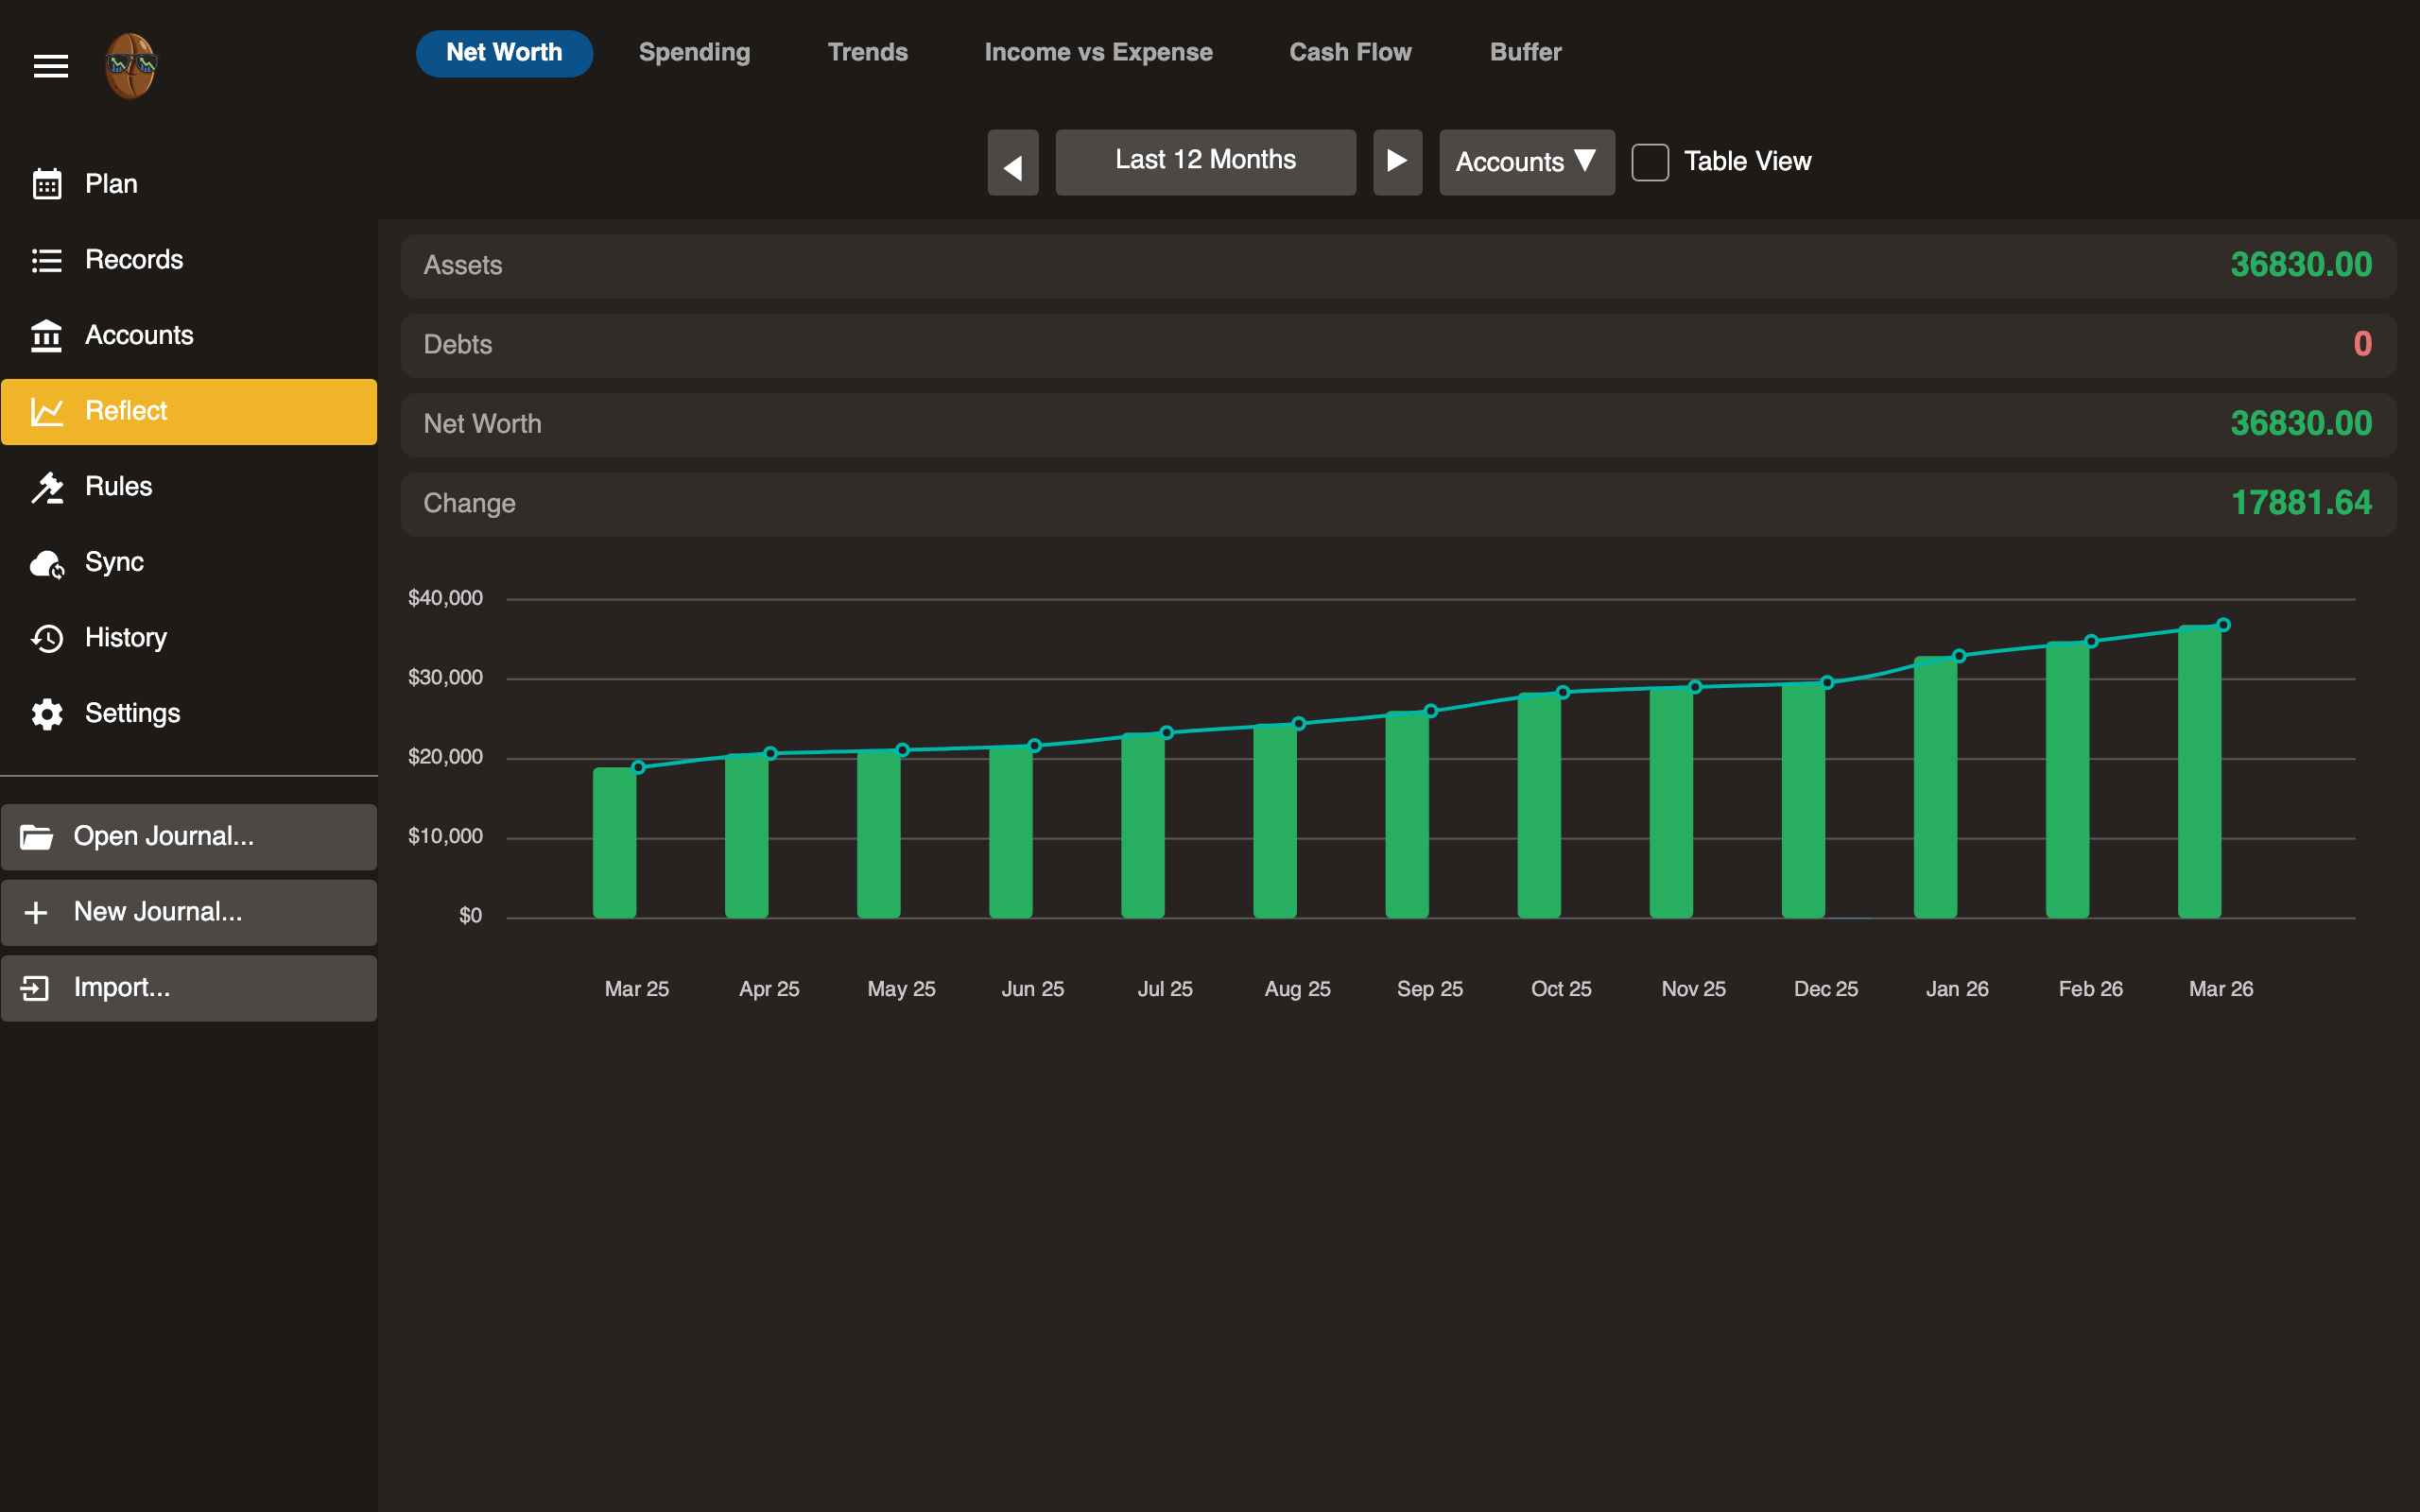
Task: Click the Import button
Action: (x=189, y=988)
